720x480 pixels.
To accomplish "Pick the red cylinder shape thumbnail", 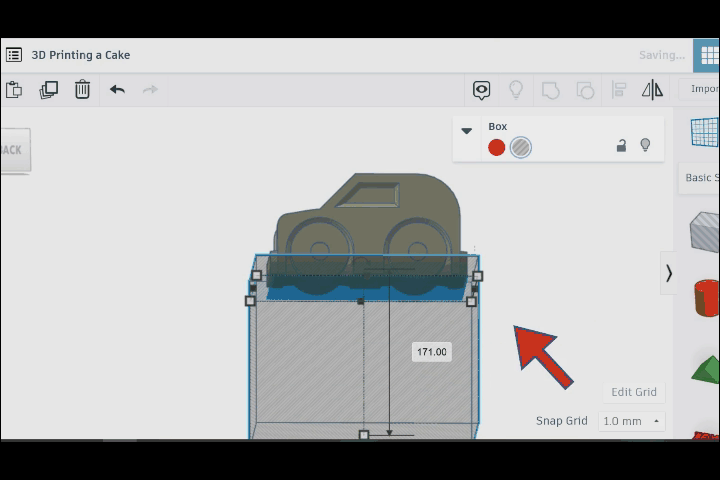I will (706, 298).
